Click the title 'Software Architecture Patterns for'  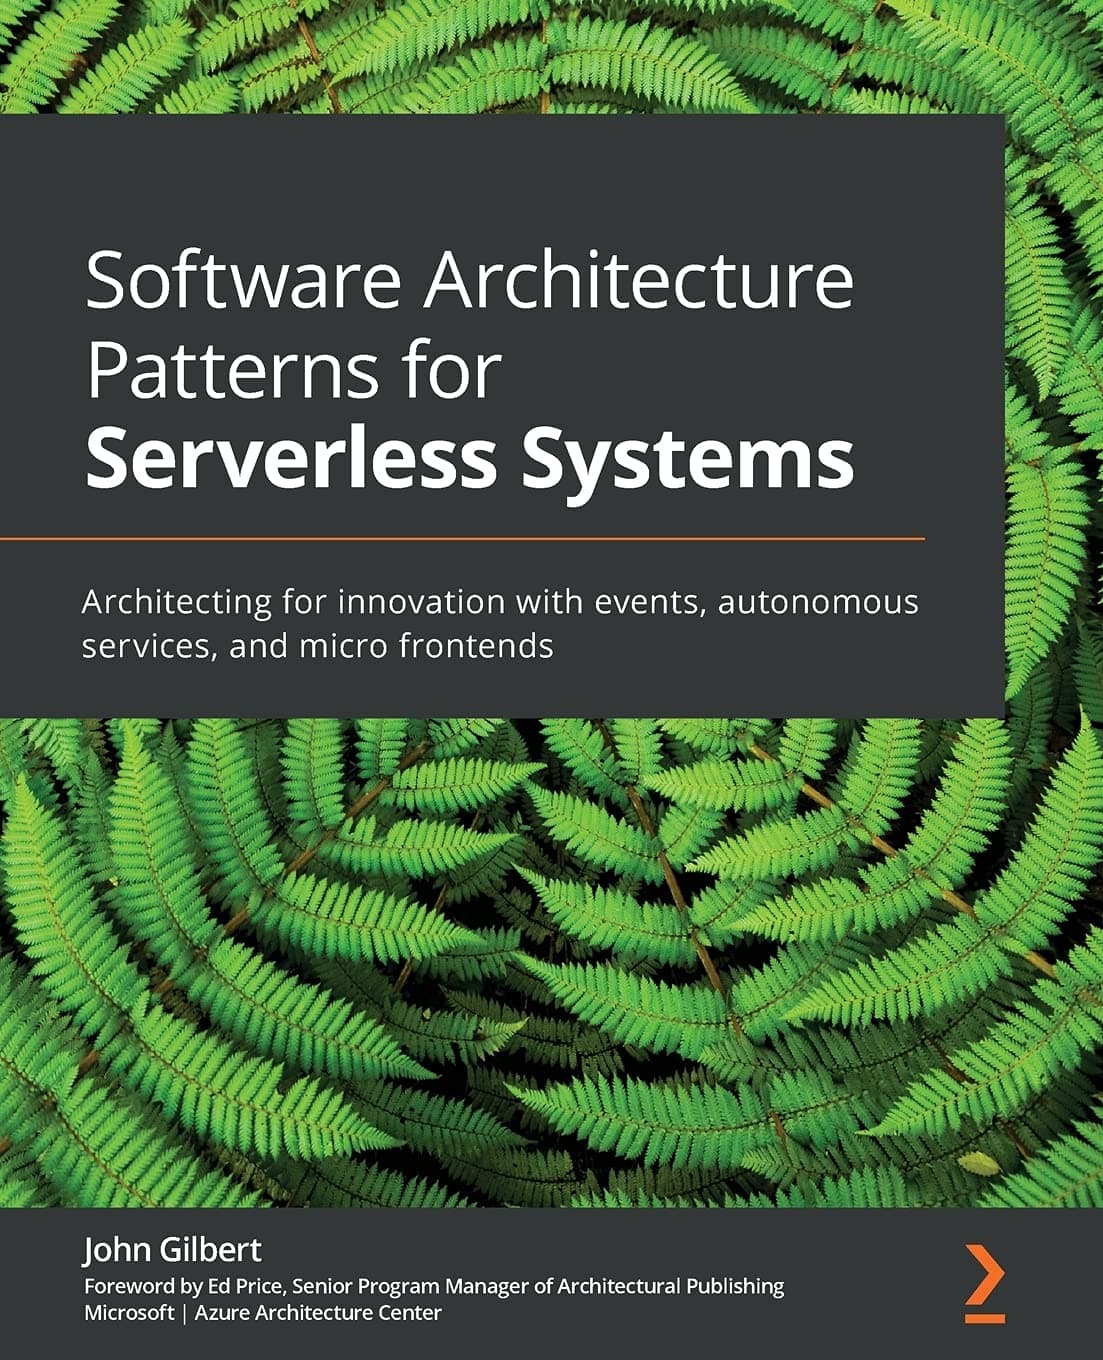coord(470,325)
